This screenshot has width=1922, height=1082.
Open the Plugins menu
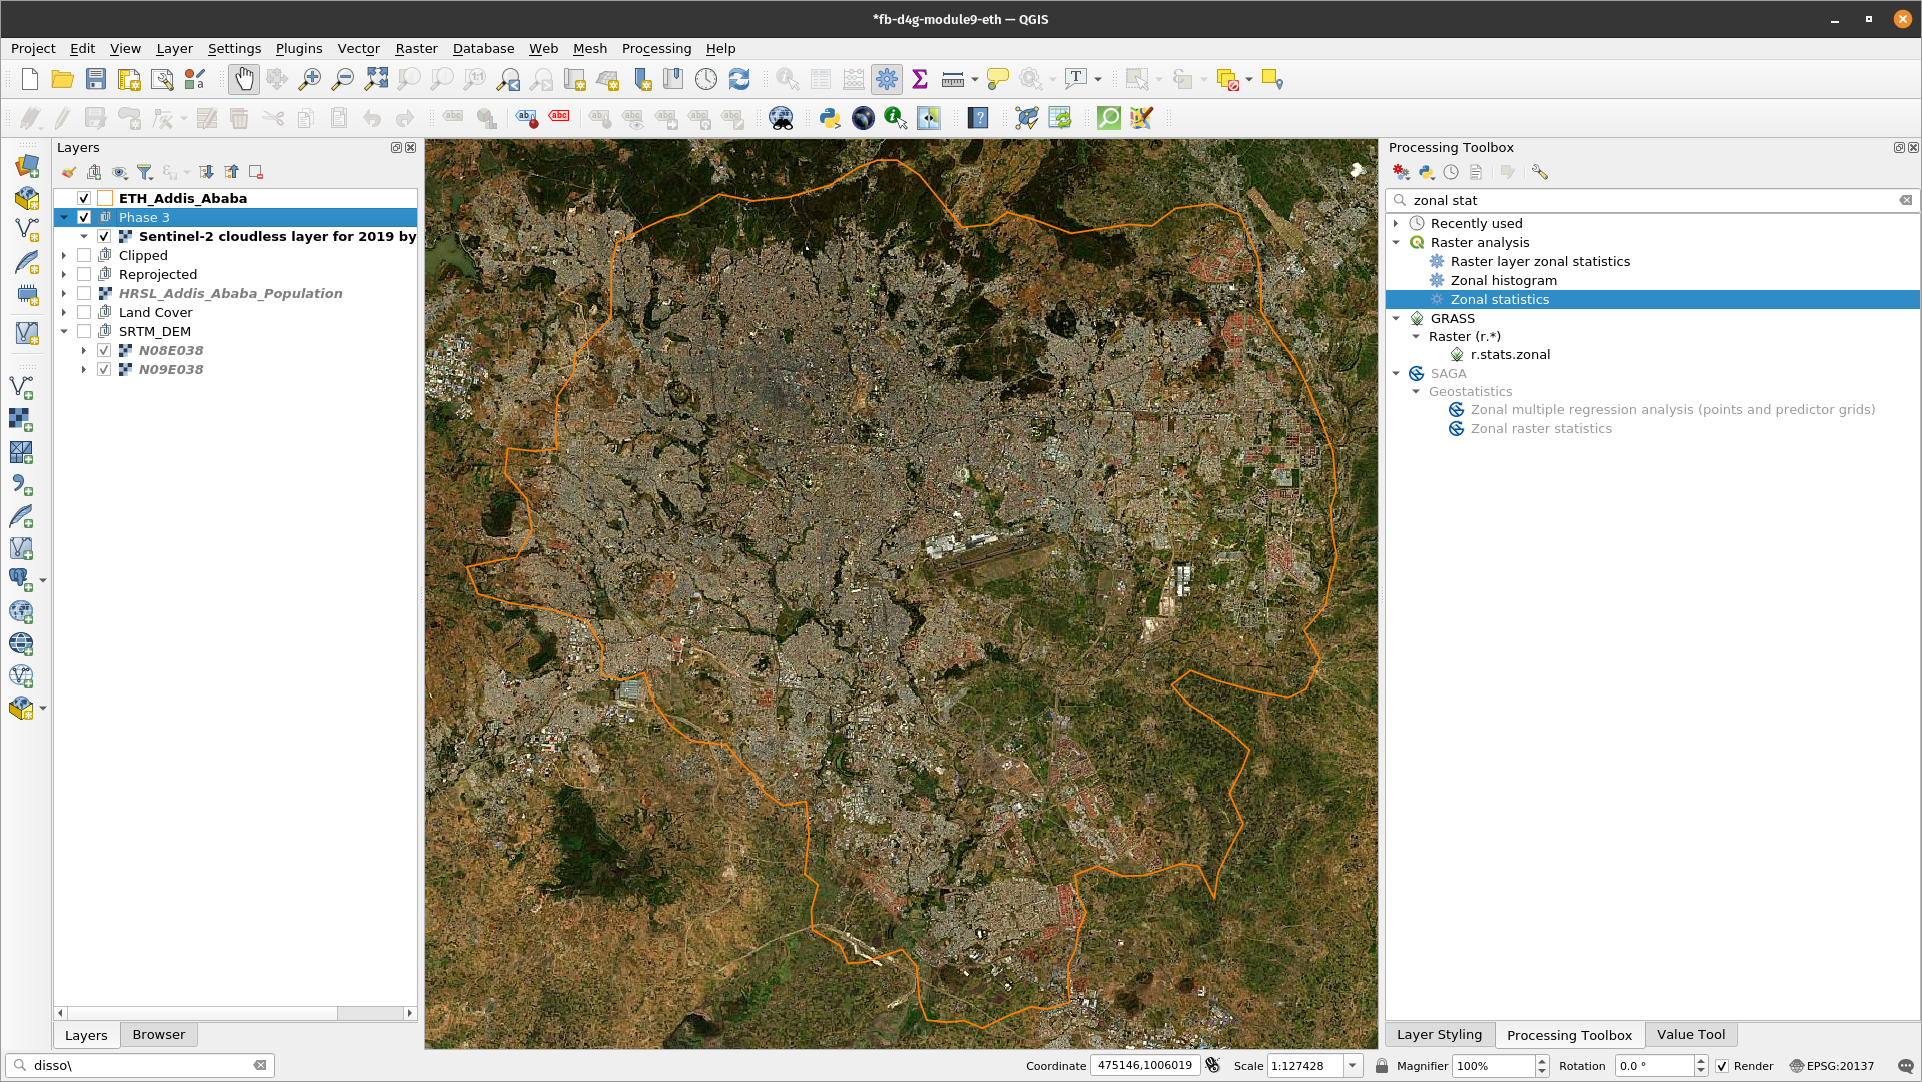[299, 48]
